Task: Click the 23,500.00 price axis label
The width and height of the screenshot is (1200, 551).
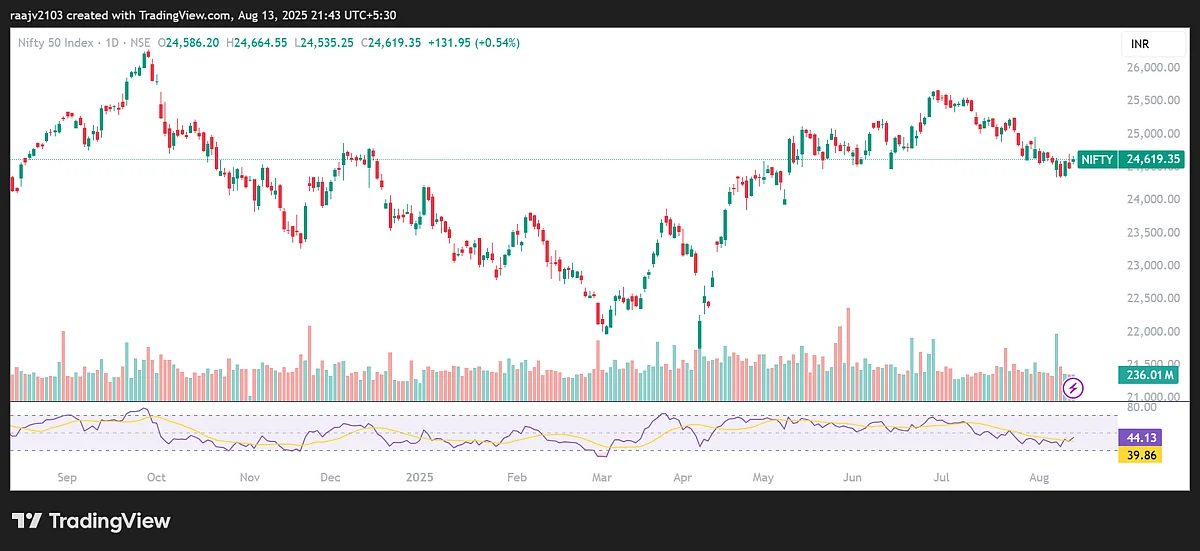Action: (1153, 233)
